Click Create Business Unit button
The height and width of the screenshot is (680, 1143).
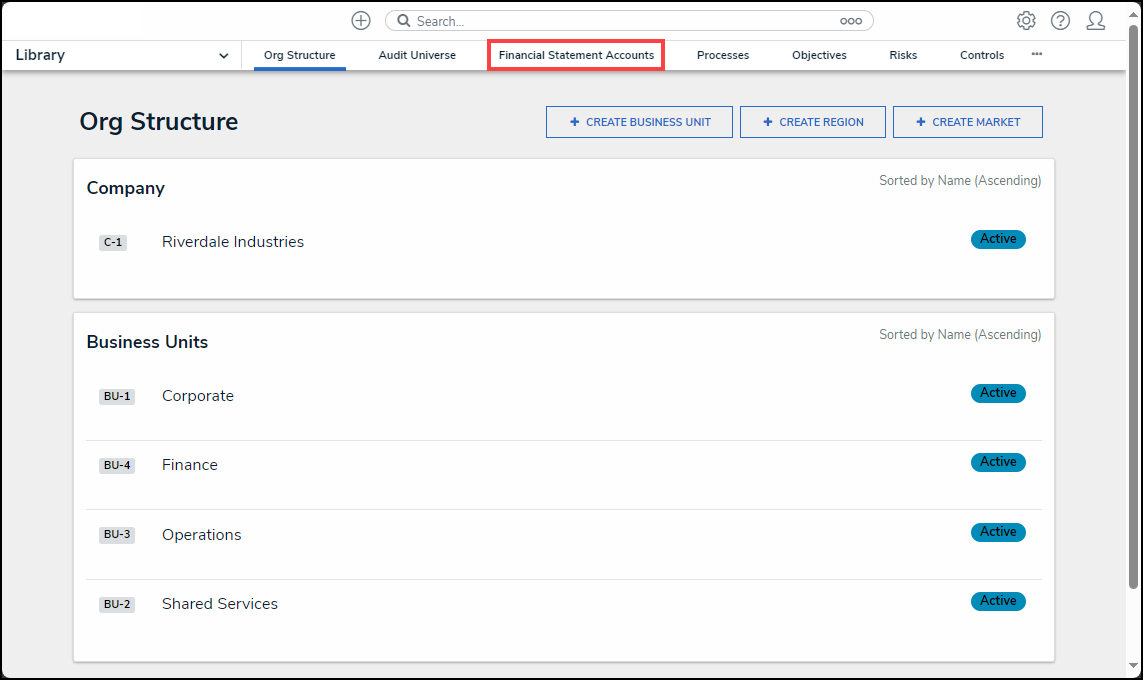[x=639, y=122]
